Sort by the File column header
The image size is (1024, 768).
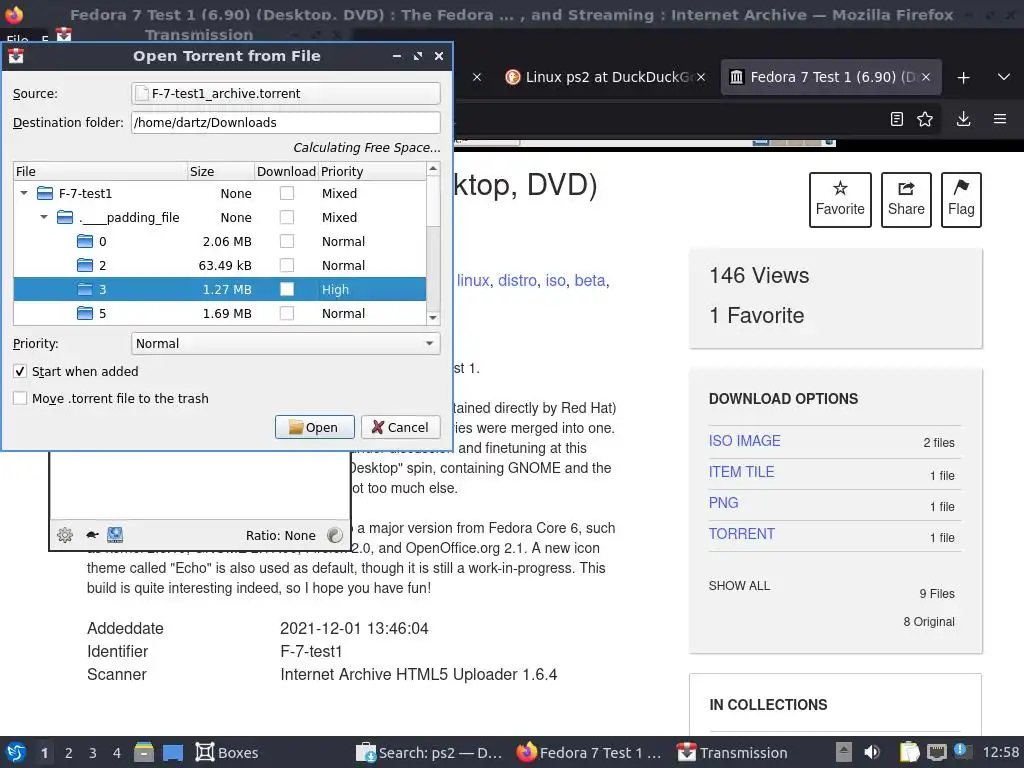101,171
